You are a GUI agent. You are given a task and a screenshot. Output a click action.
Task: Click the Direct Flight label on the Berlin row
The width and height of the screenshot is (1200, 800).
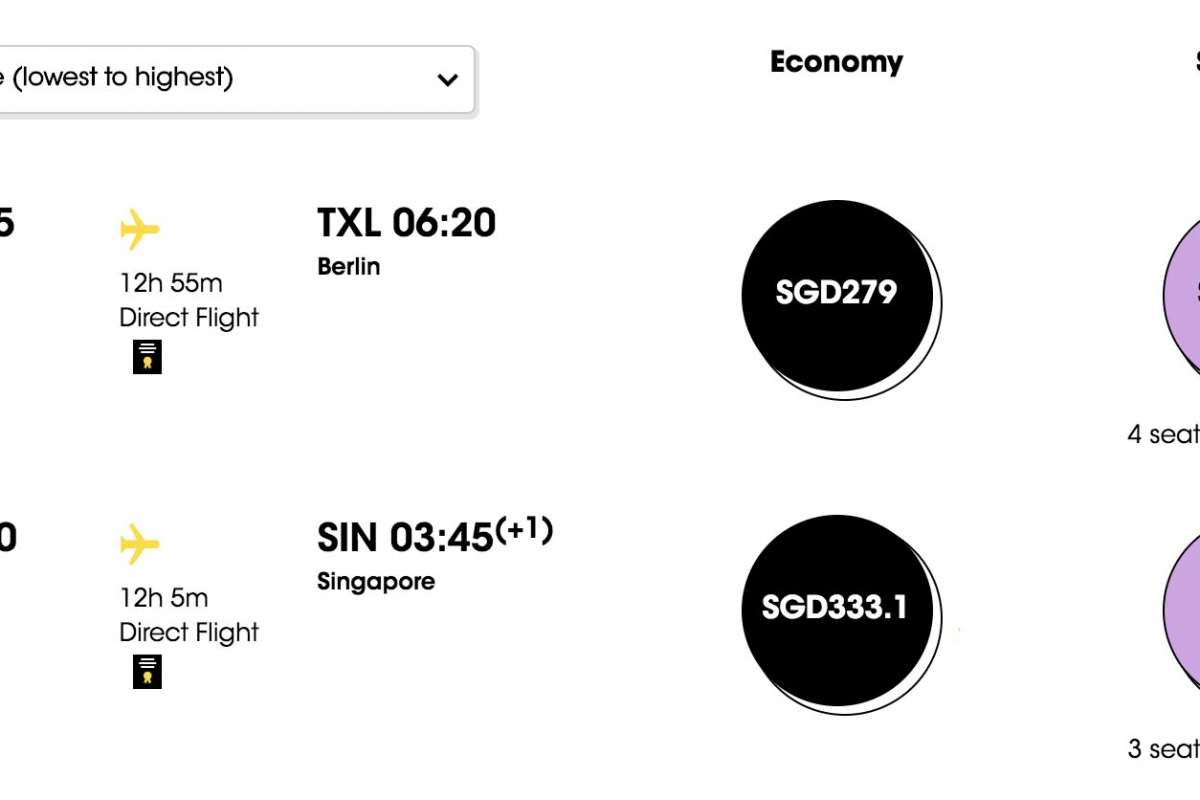click(x=189, y=318)
